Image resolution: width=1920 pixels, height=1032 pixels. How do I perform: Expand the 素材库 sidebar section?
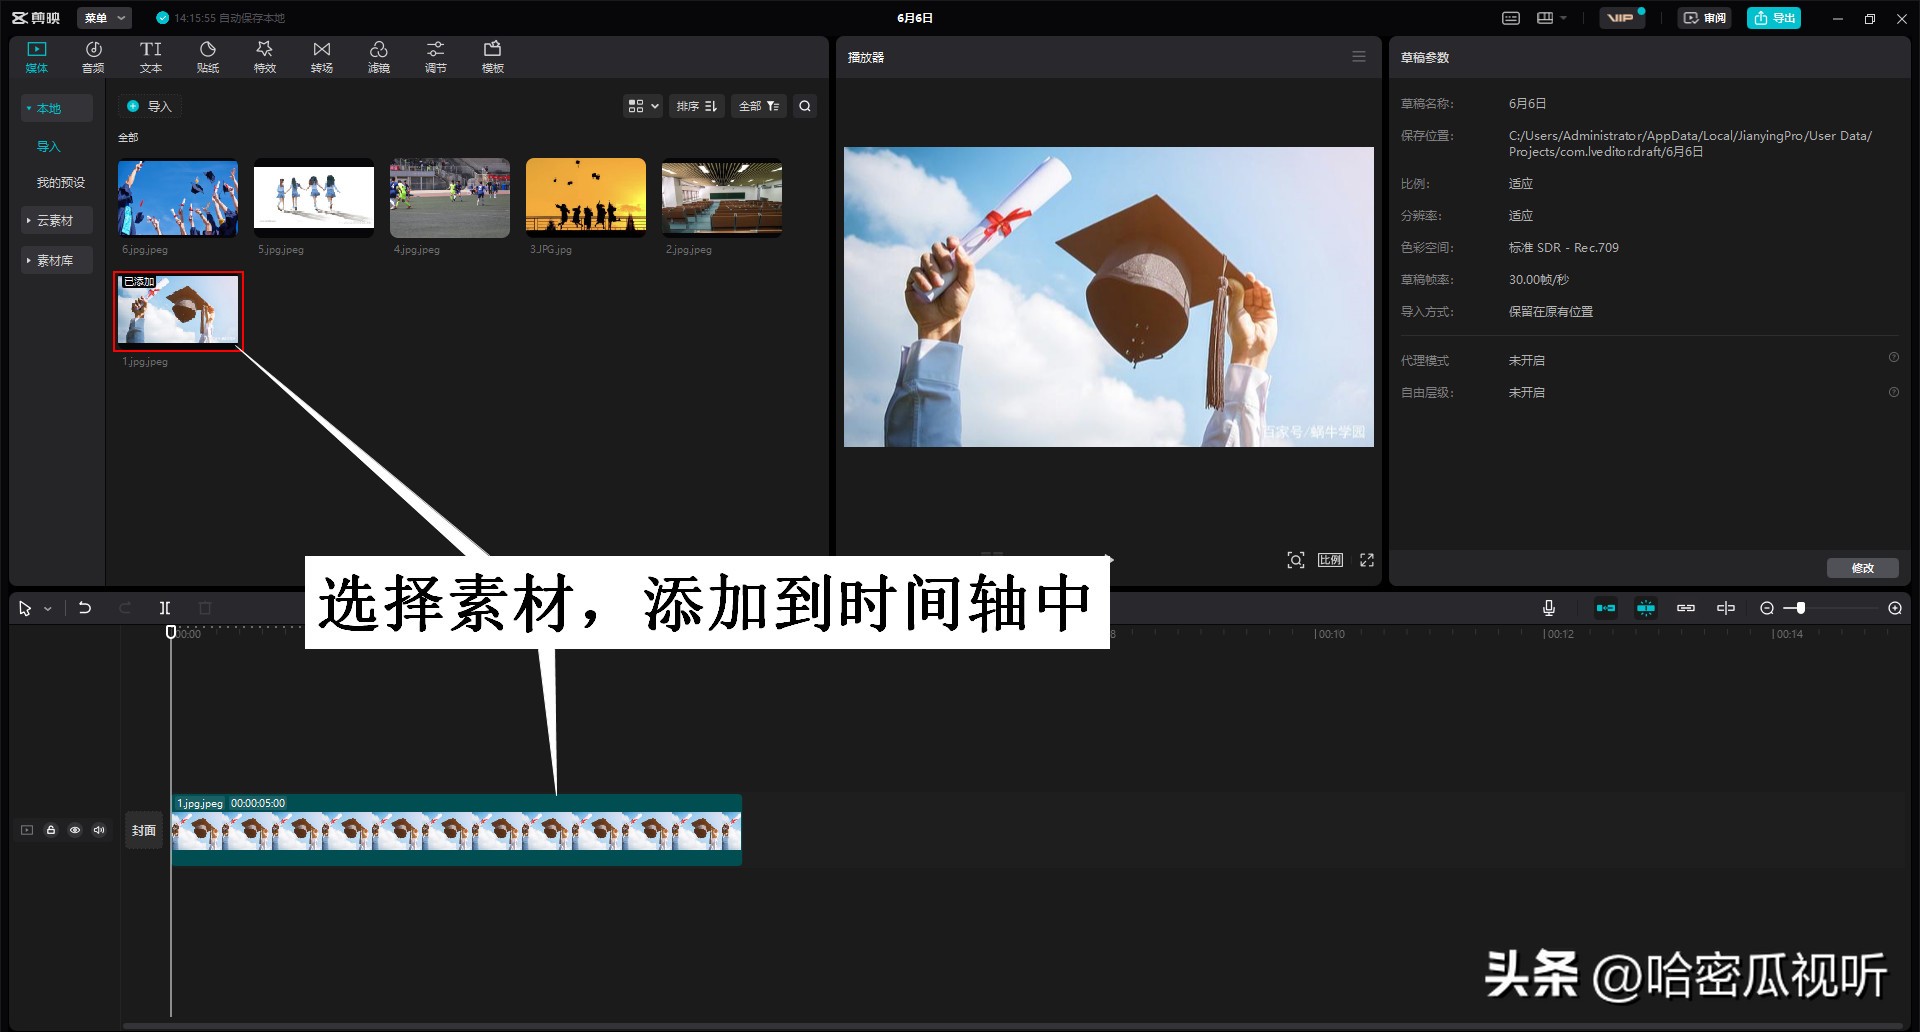pyautogui.click(x=55, y=259)
